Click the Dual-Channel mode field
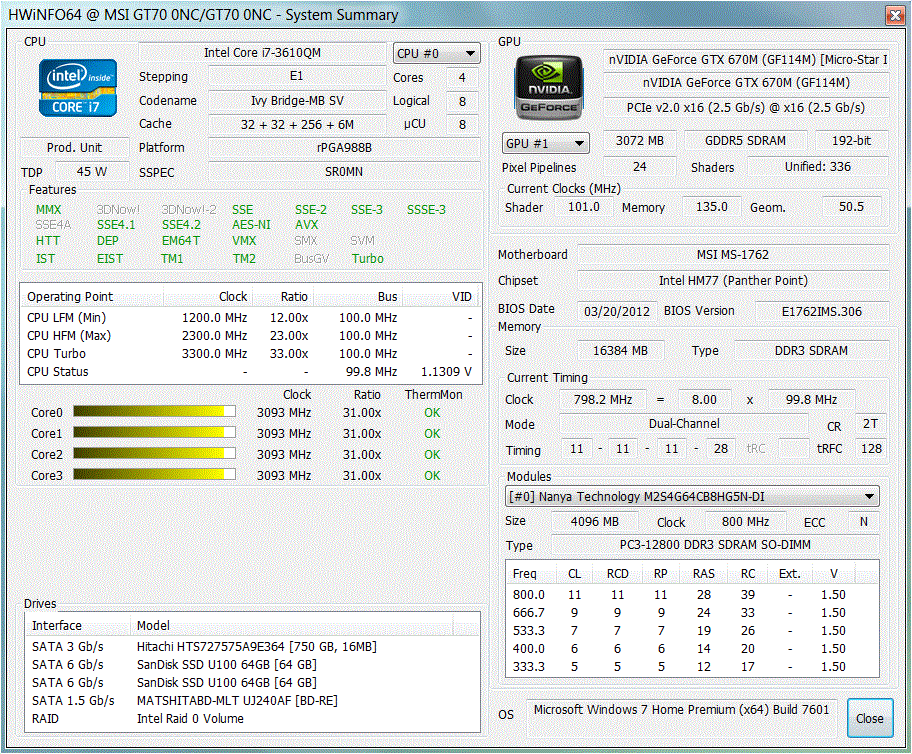 point(684,424)
